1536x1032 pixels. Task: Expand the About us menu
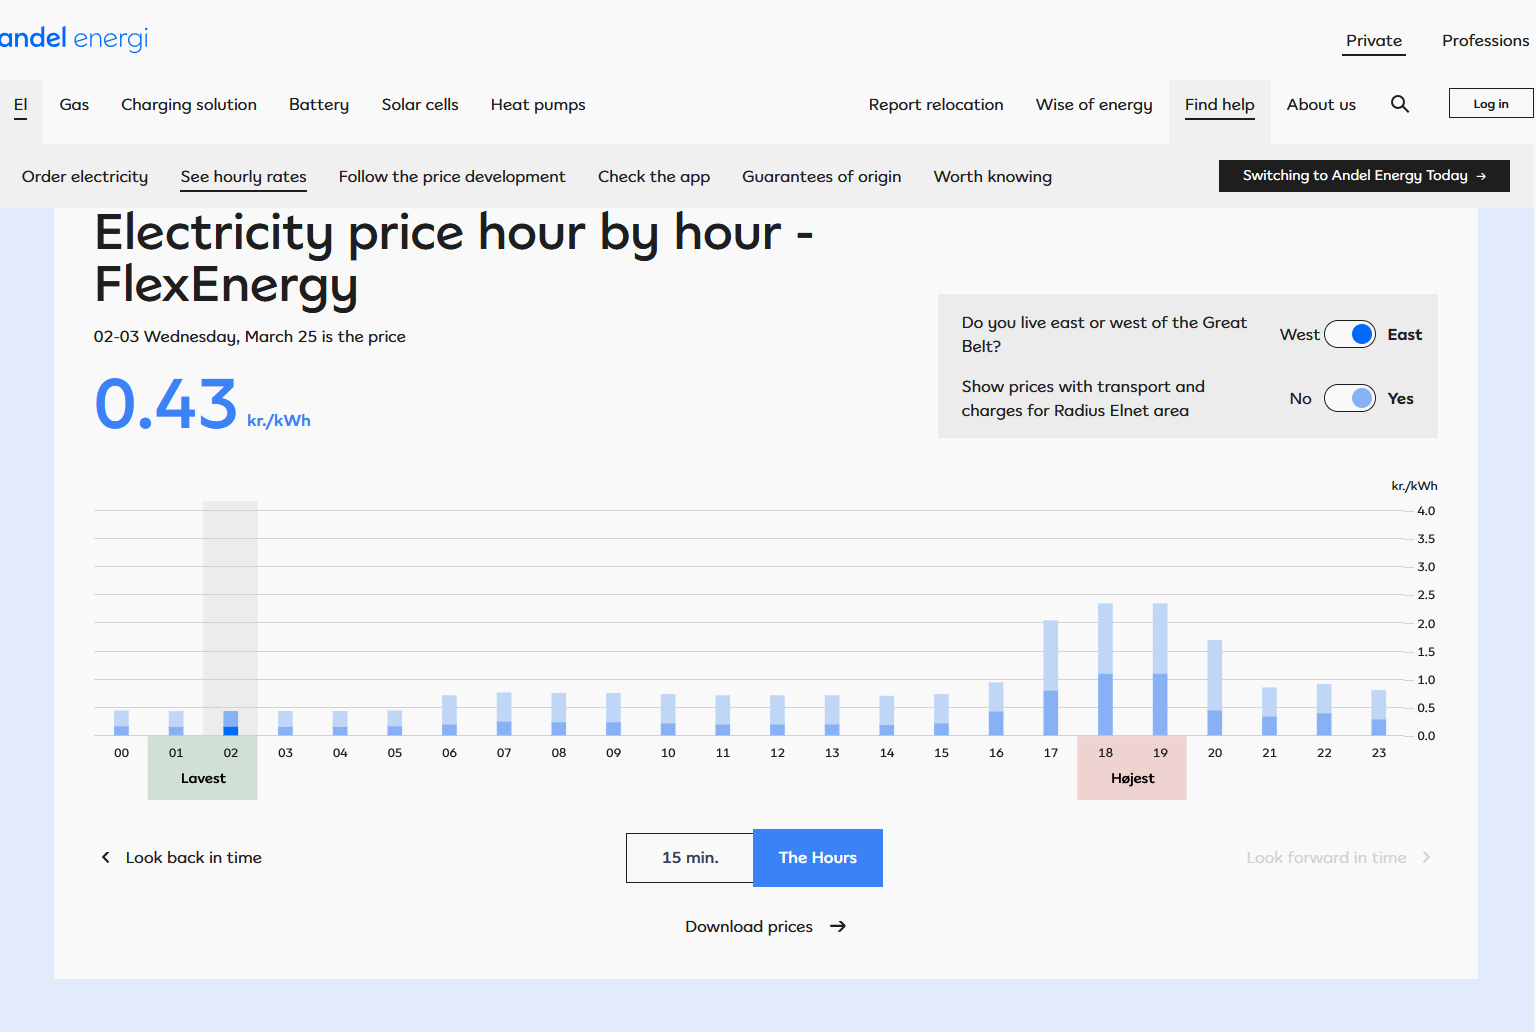pyautogui.click(x=1320, y=105)
